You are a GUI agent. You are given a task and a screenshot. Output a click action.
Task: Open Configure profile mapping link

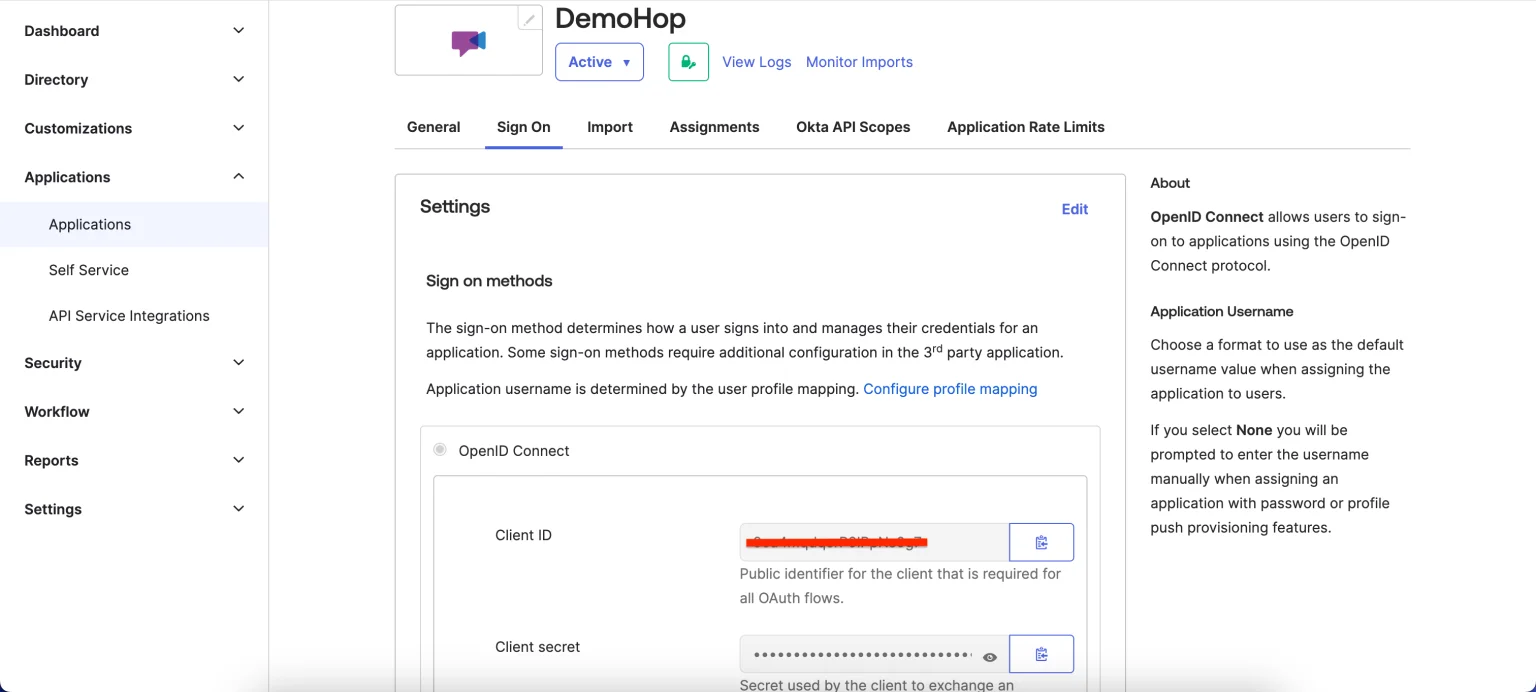[950, 389]
